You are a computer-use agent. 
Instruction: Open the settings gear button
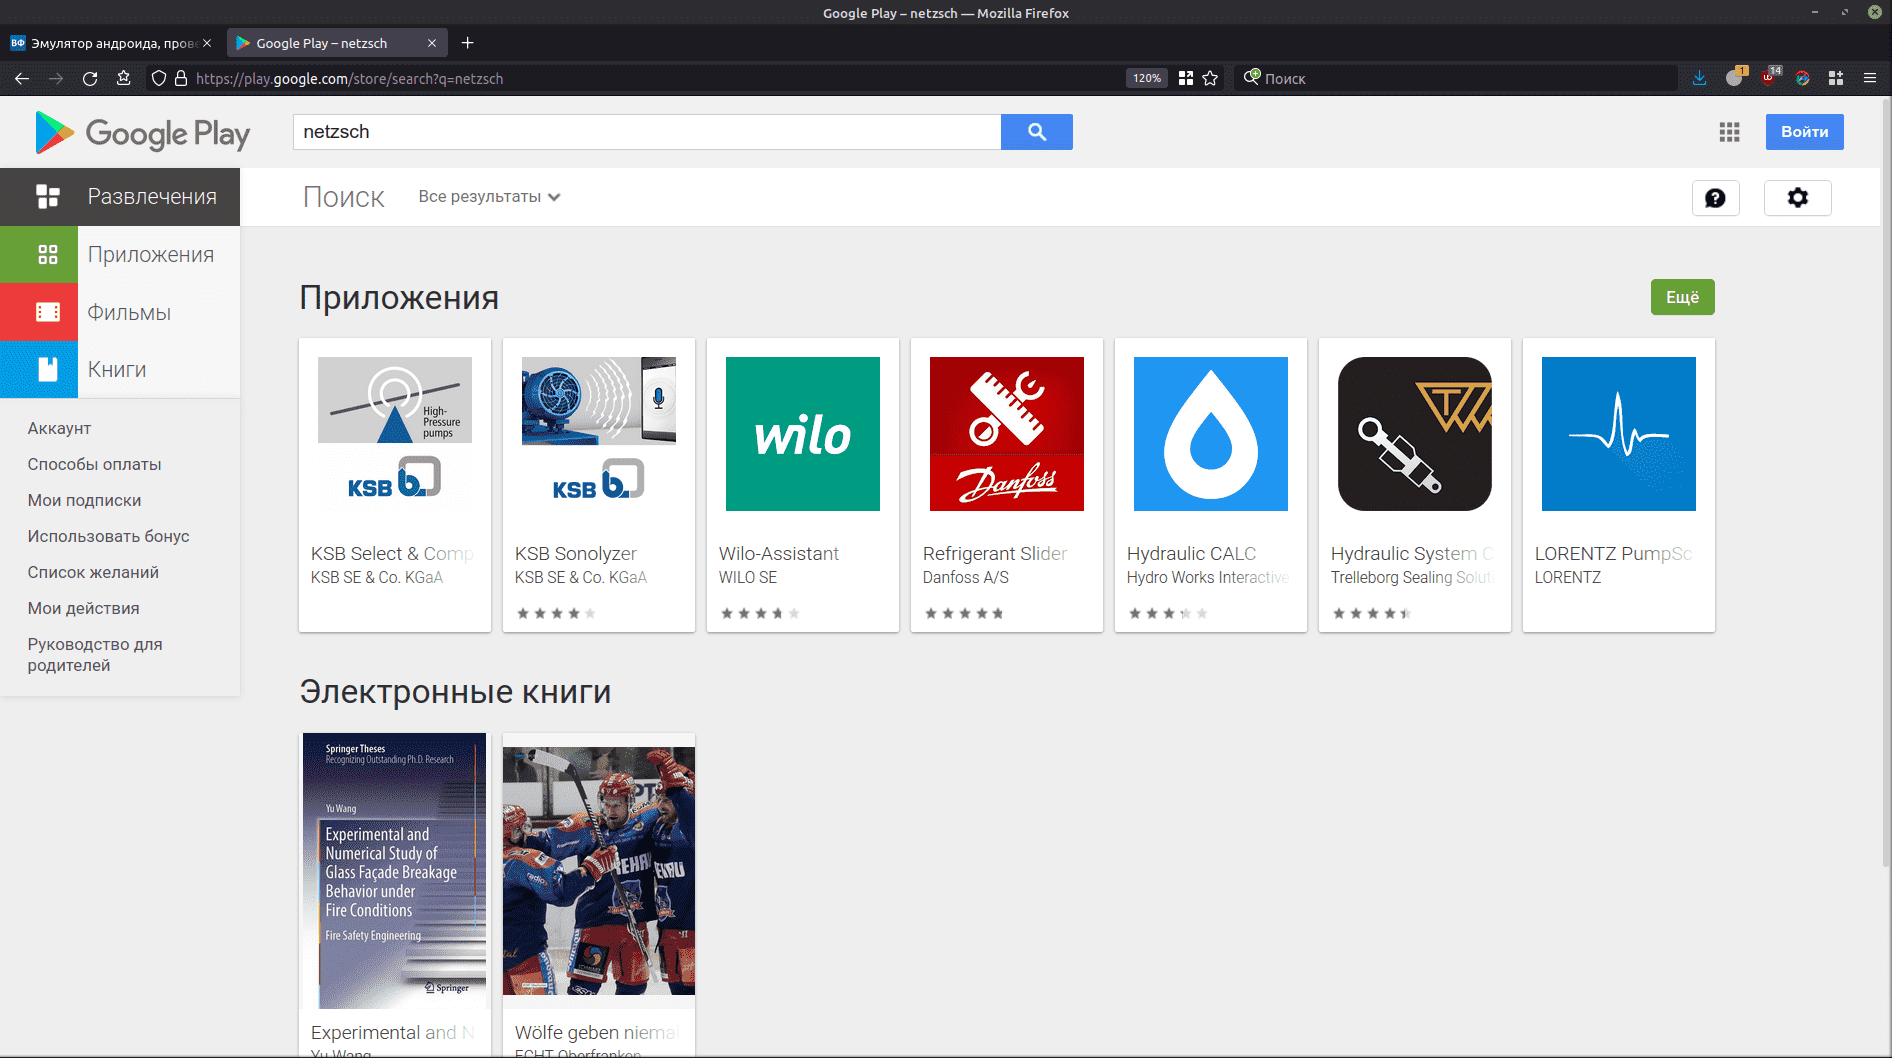tap(1797, 198)
